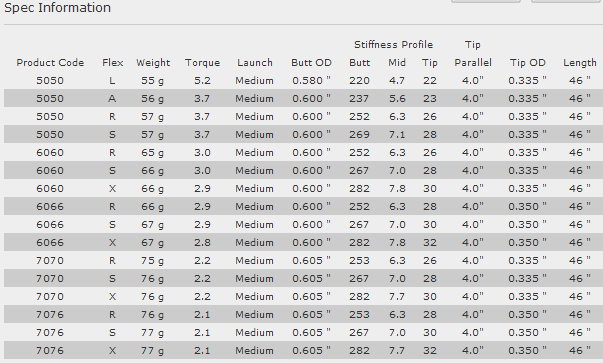
Task: Select Tip OD 0.350 " in the 7076 X row
Action: (527, 351)
